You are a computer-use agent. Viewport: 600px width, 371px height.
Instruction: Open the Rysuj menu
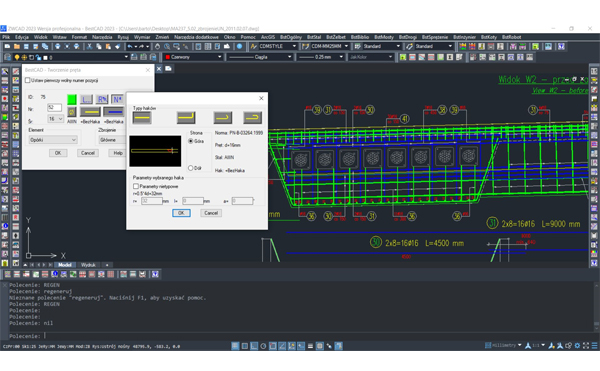coord(123,37)
